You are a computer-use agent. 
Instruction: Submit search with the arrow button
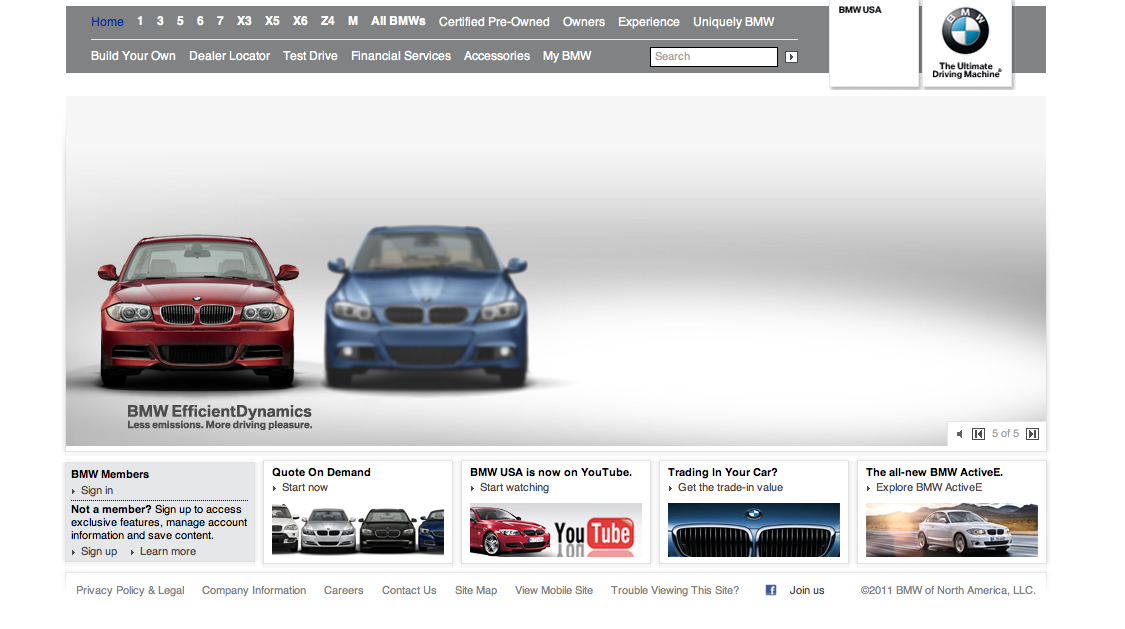click(791, 57)
